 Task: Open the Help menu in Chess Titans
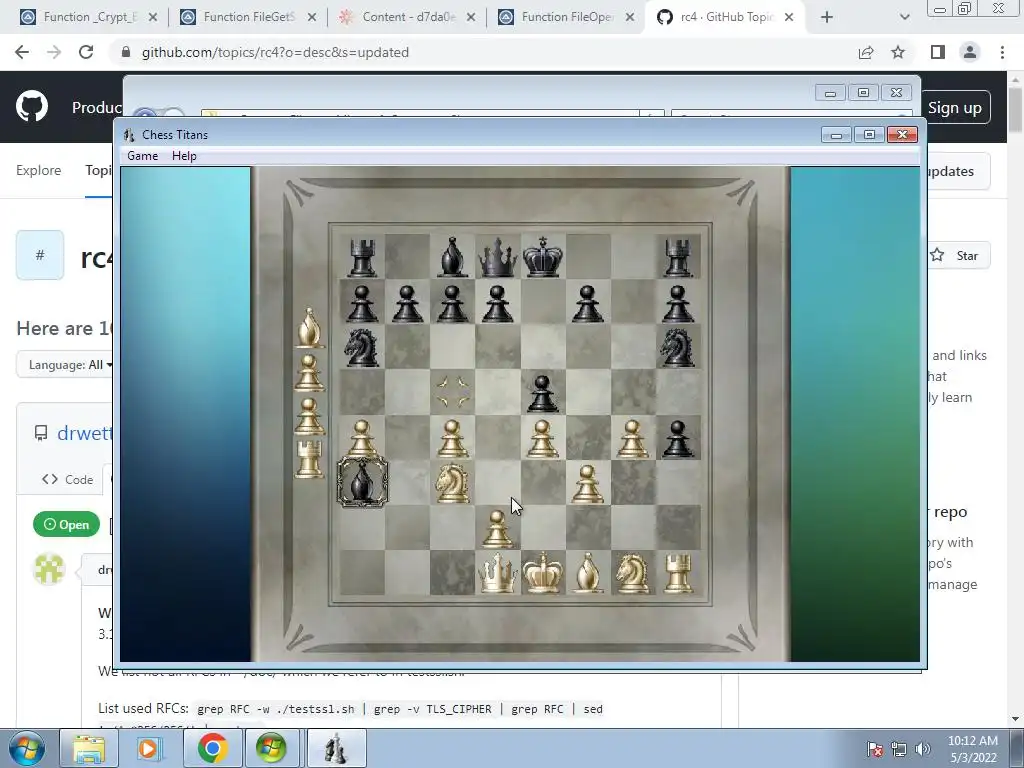[x=184, y=155]
